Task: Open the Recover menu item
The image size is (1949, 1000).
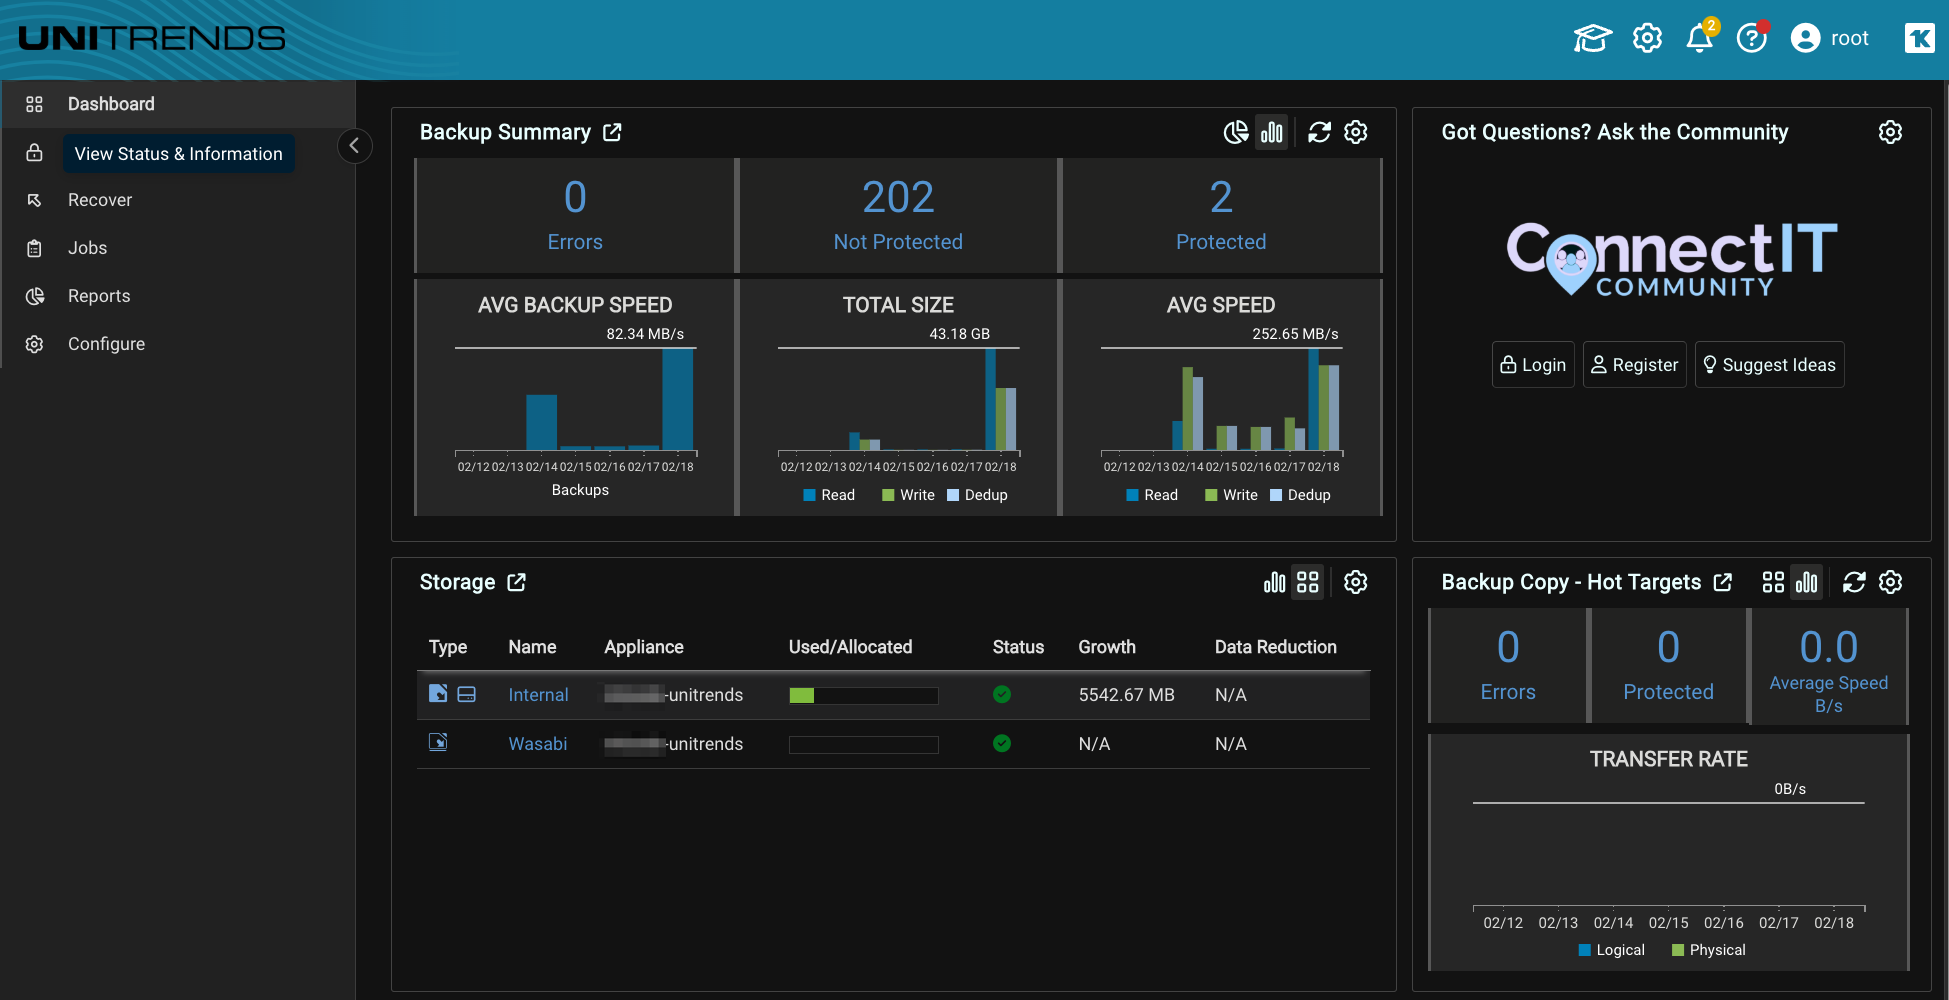Action: point(100,200)
